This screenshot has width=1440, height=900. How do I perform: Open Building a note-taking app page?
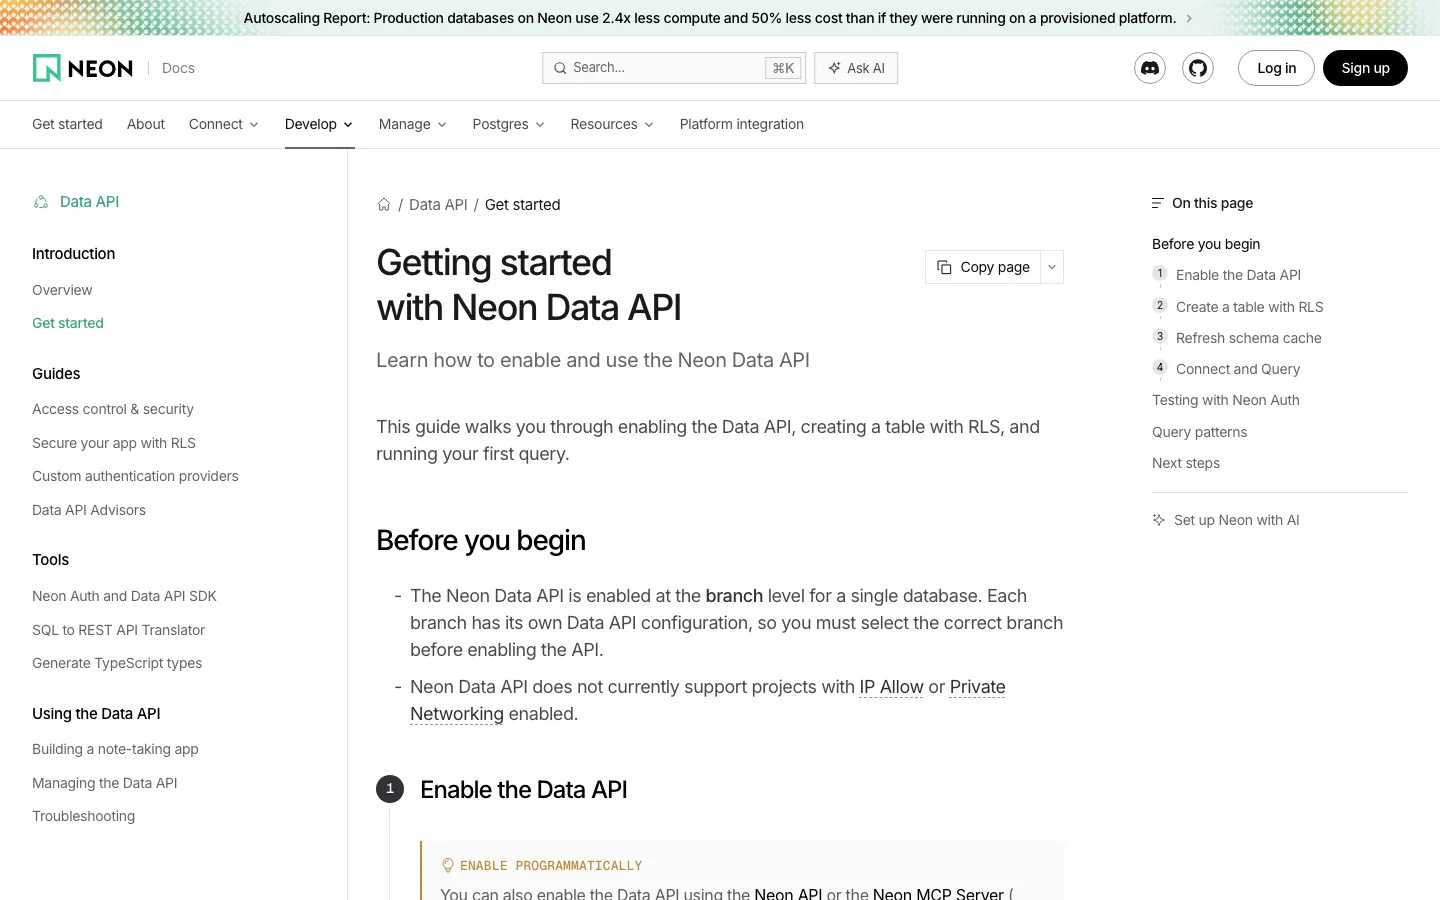pyautogui.click(x=115, y=749)
